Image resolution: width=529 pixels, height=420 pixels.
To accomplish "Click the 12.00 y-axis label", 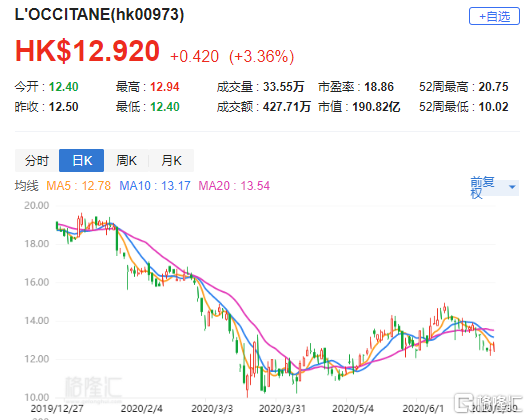I will point(36,359).
